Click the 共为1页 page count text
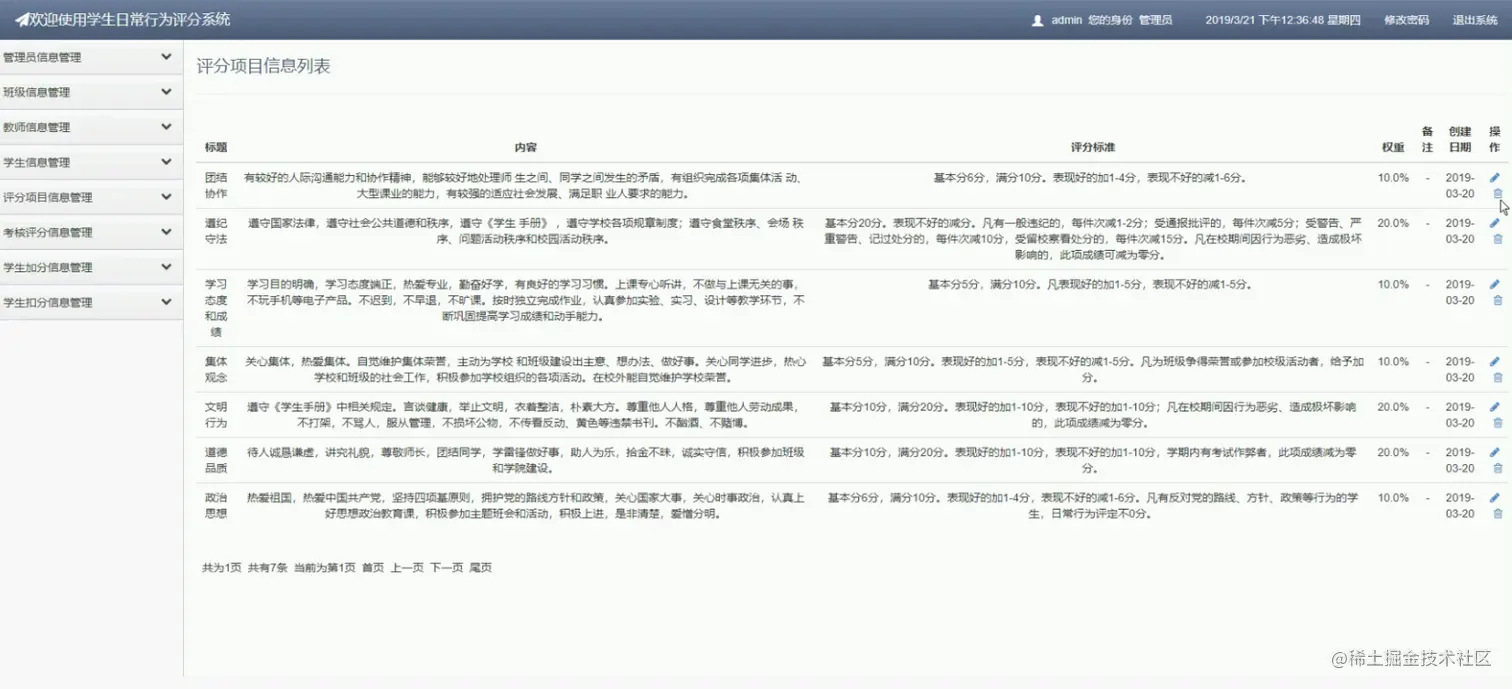Viewport: 1512px width, 689px height. click(x=222, y=567)
